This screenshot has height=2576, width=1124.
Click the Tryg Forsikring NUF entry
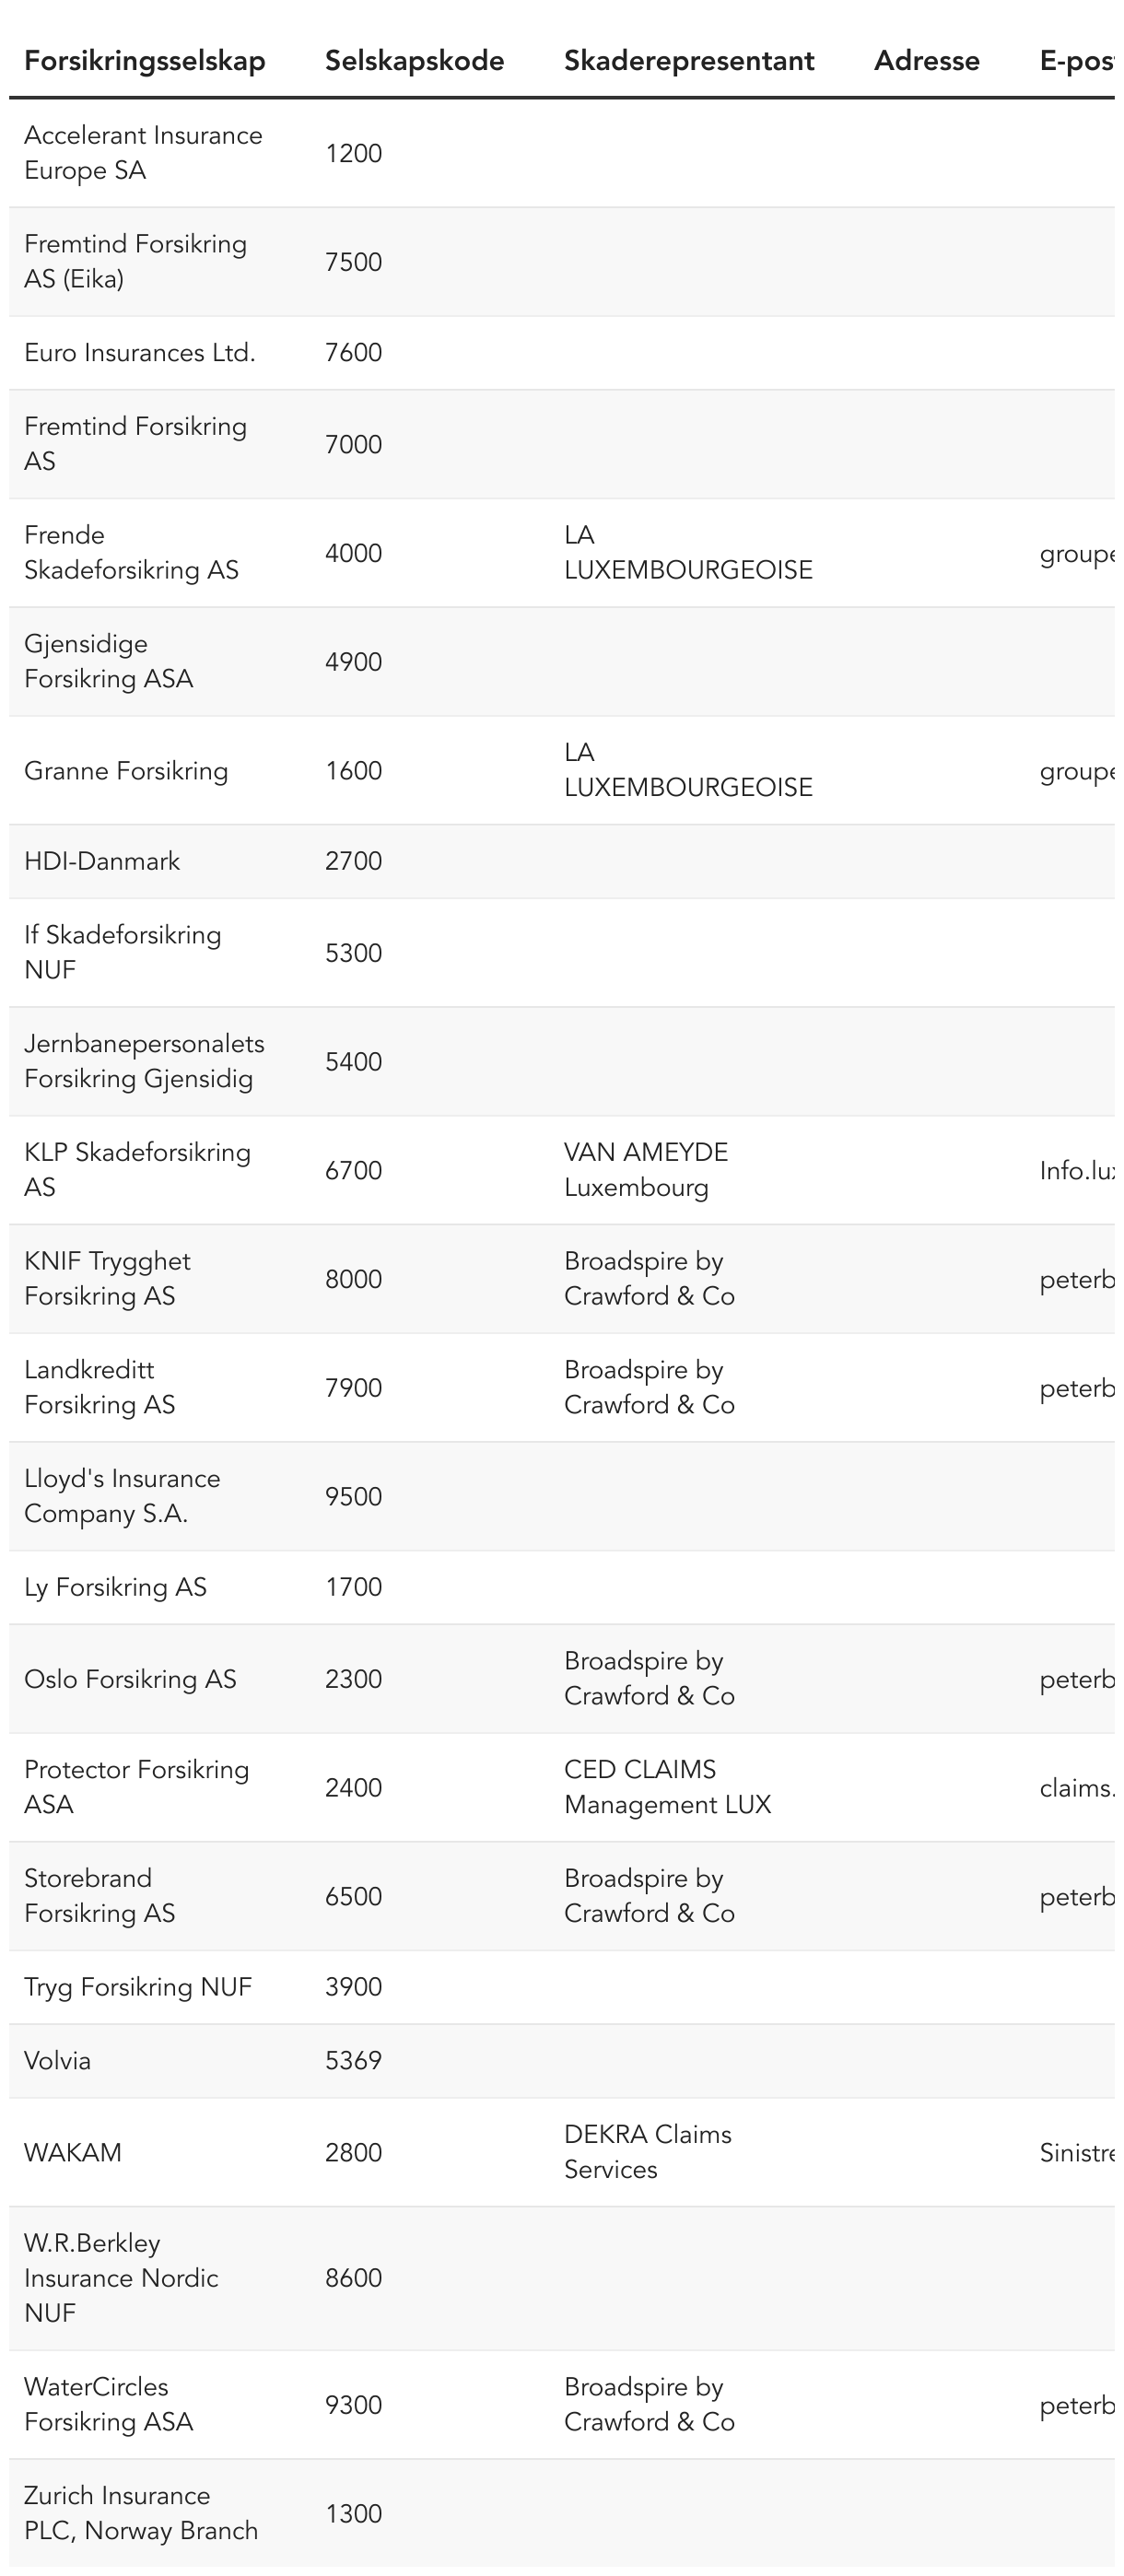(x=138, y=1986)
